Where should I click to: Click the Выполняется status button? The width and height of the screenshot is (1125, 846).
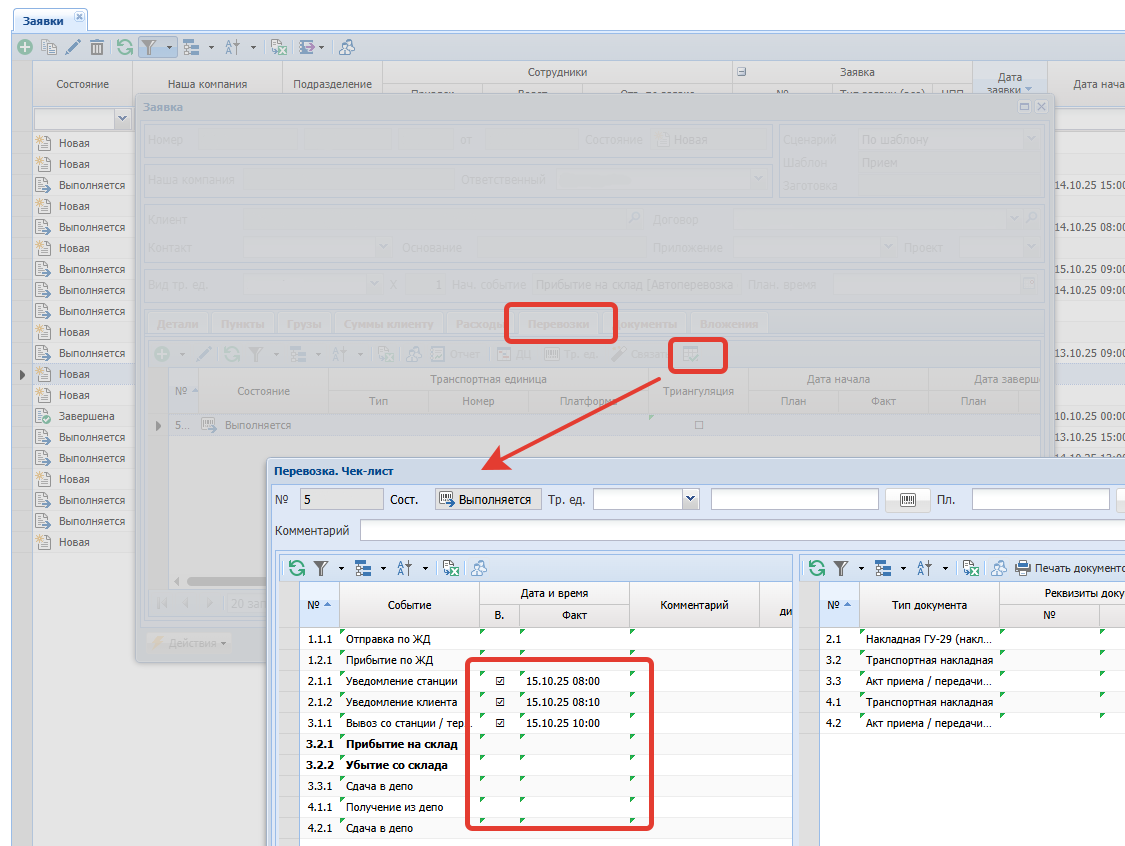tap(488, 499)
